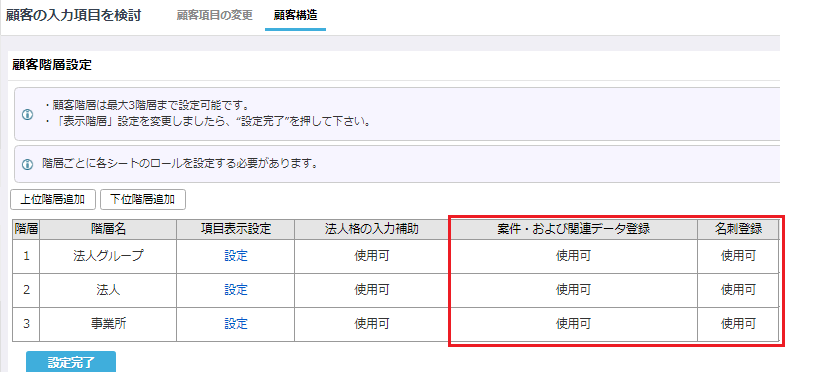Click the 法人格の入力補助 column header
Screen dimensions: 820x372
tap(372, 229)
